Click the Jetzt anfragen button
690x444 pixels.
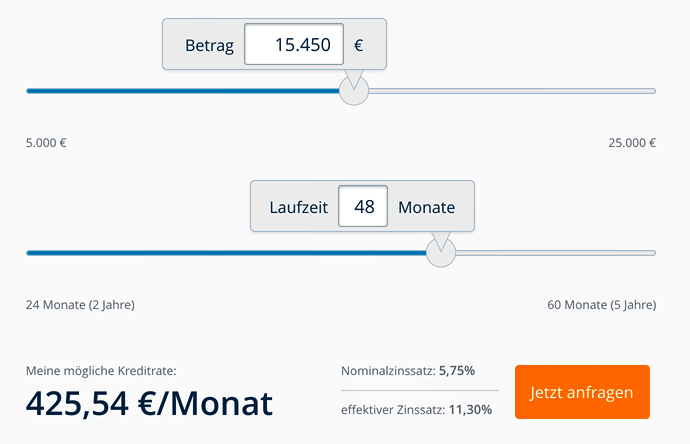click(x=582, y=392)
